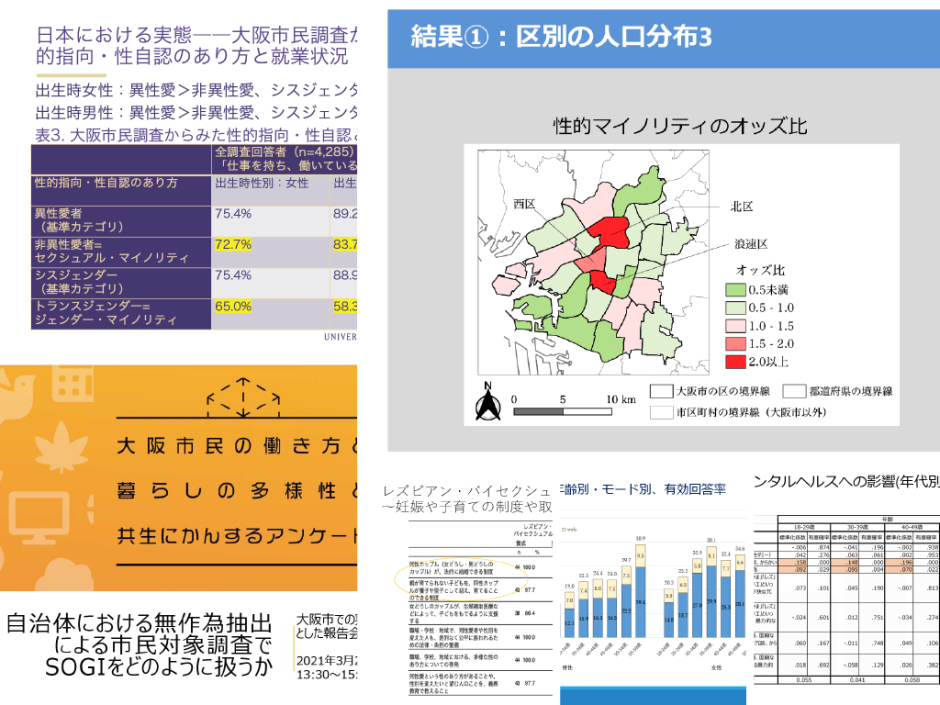Click the building icon on the orange banner
The width and height of the screenshot is (940, 705).
[x=73, y=382]
